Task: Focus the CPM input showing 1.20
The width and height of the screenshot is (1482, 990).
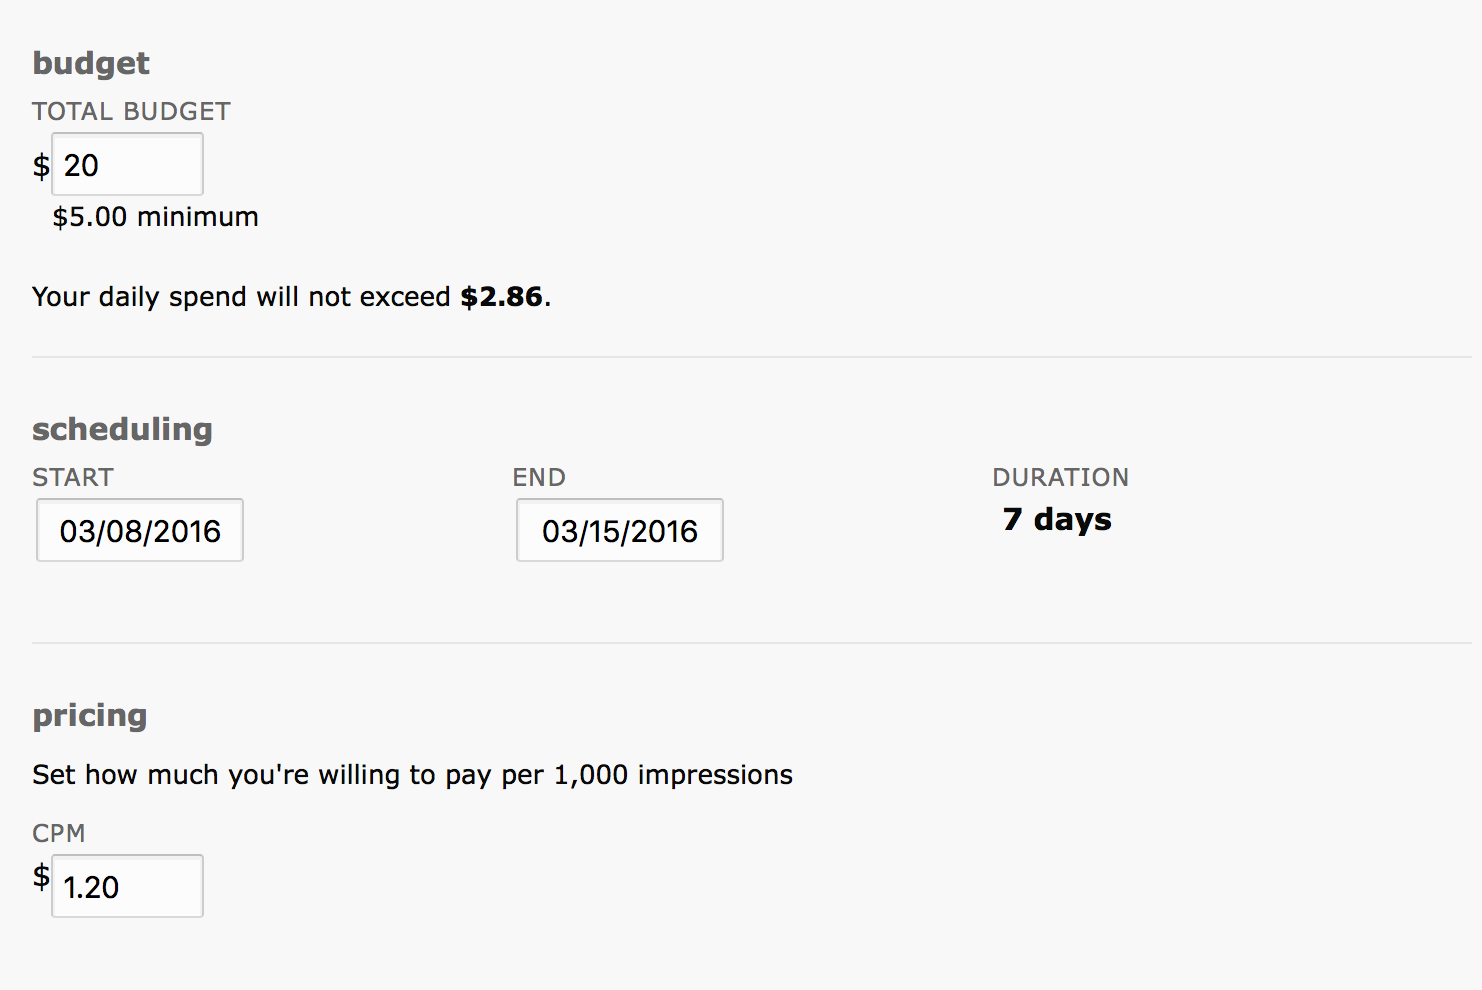Action: 127,886
